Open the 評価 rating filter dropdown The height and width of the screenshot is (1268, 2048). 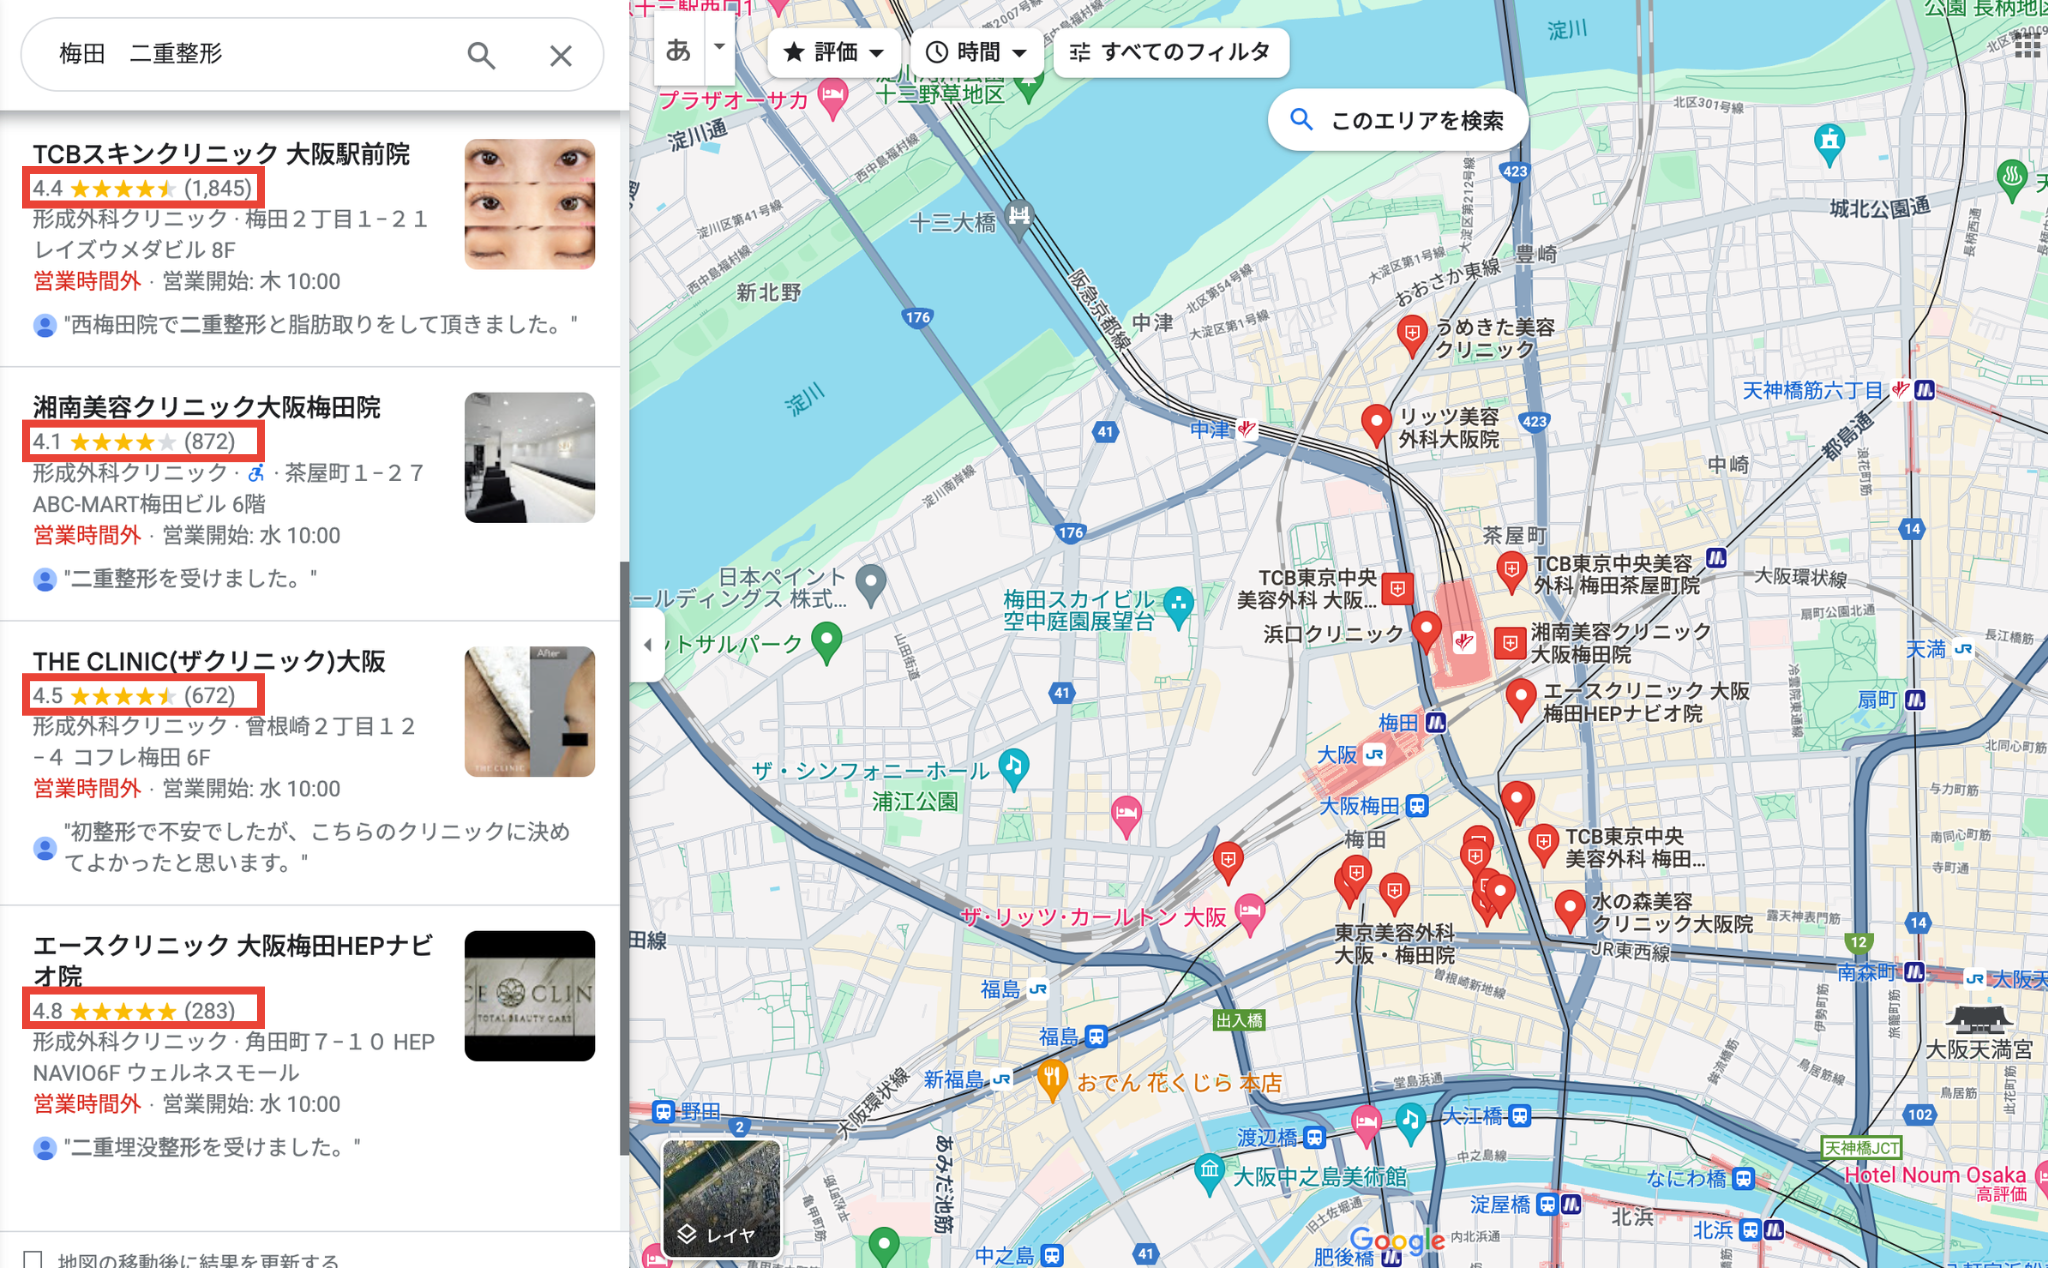[x=834, y=52]
